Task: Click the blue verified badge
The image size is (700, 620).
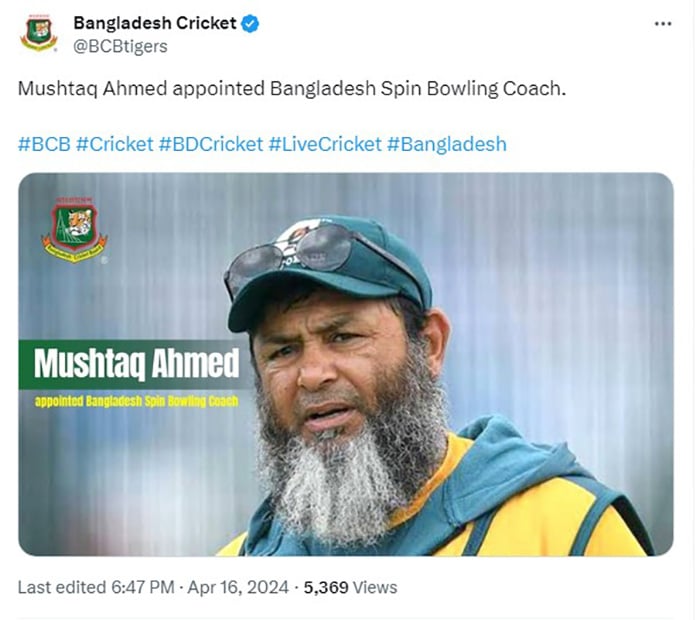Action: pos(251,23)
